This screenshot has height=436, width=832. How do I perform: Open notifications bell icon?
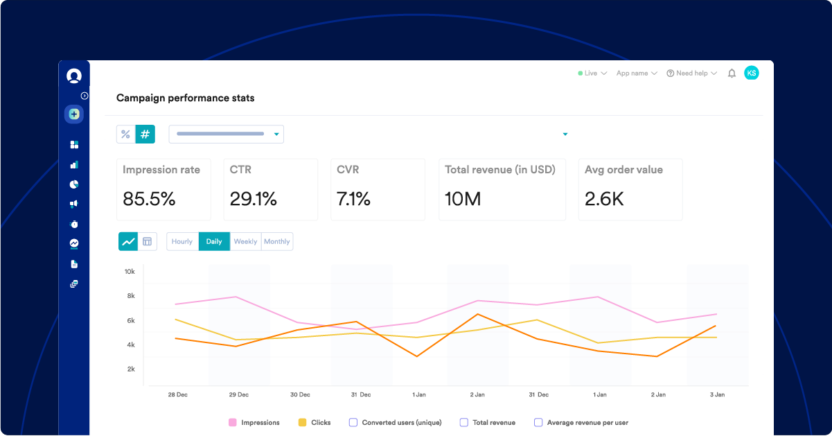[x=732, y=74]
